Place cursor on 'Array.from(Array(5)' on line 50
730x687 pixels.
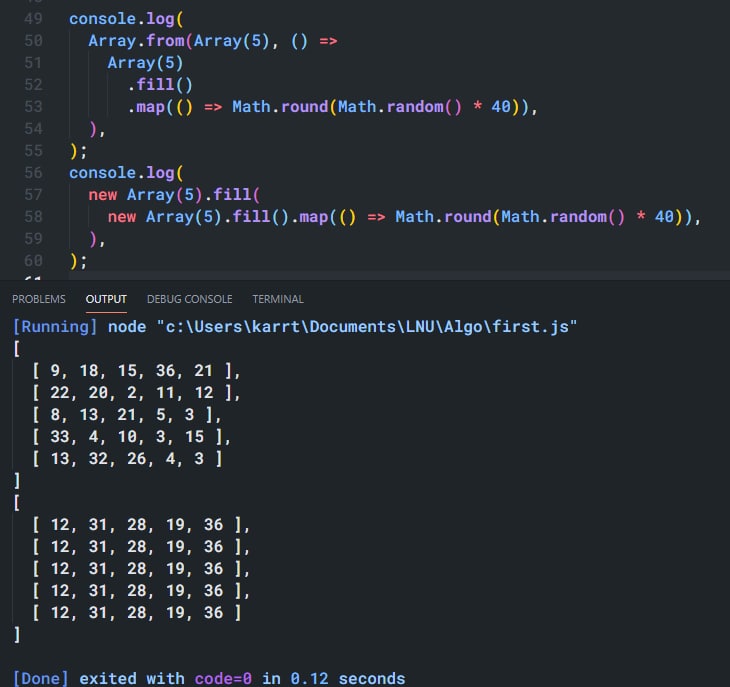[179, 41]
